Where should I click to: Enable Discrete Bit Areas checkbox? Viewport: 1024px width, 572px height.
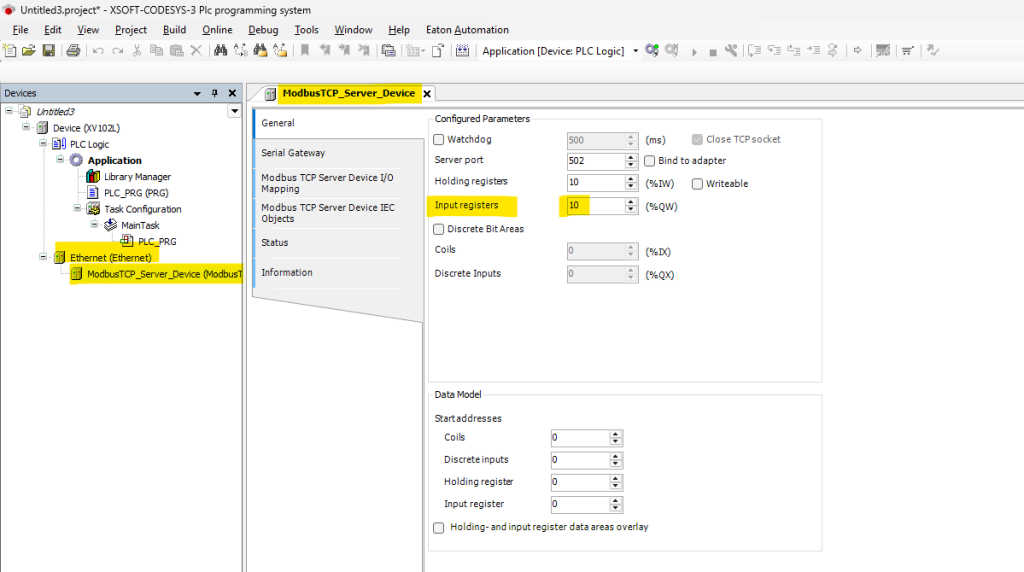pos(439,229)
